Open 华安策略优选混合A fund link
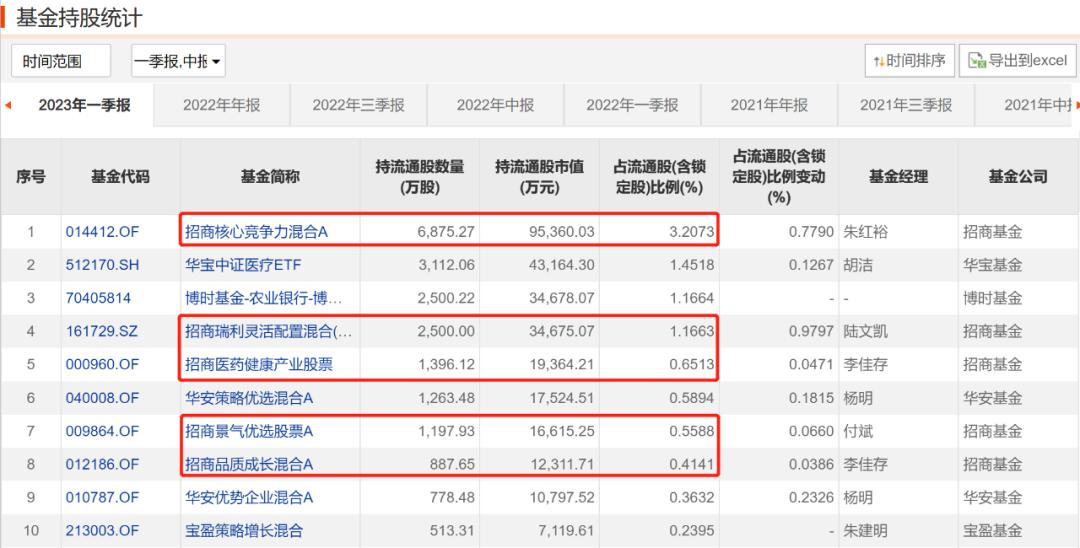 coord(249,398)
